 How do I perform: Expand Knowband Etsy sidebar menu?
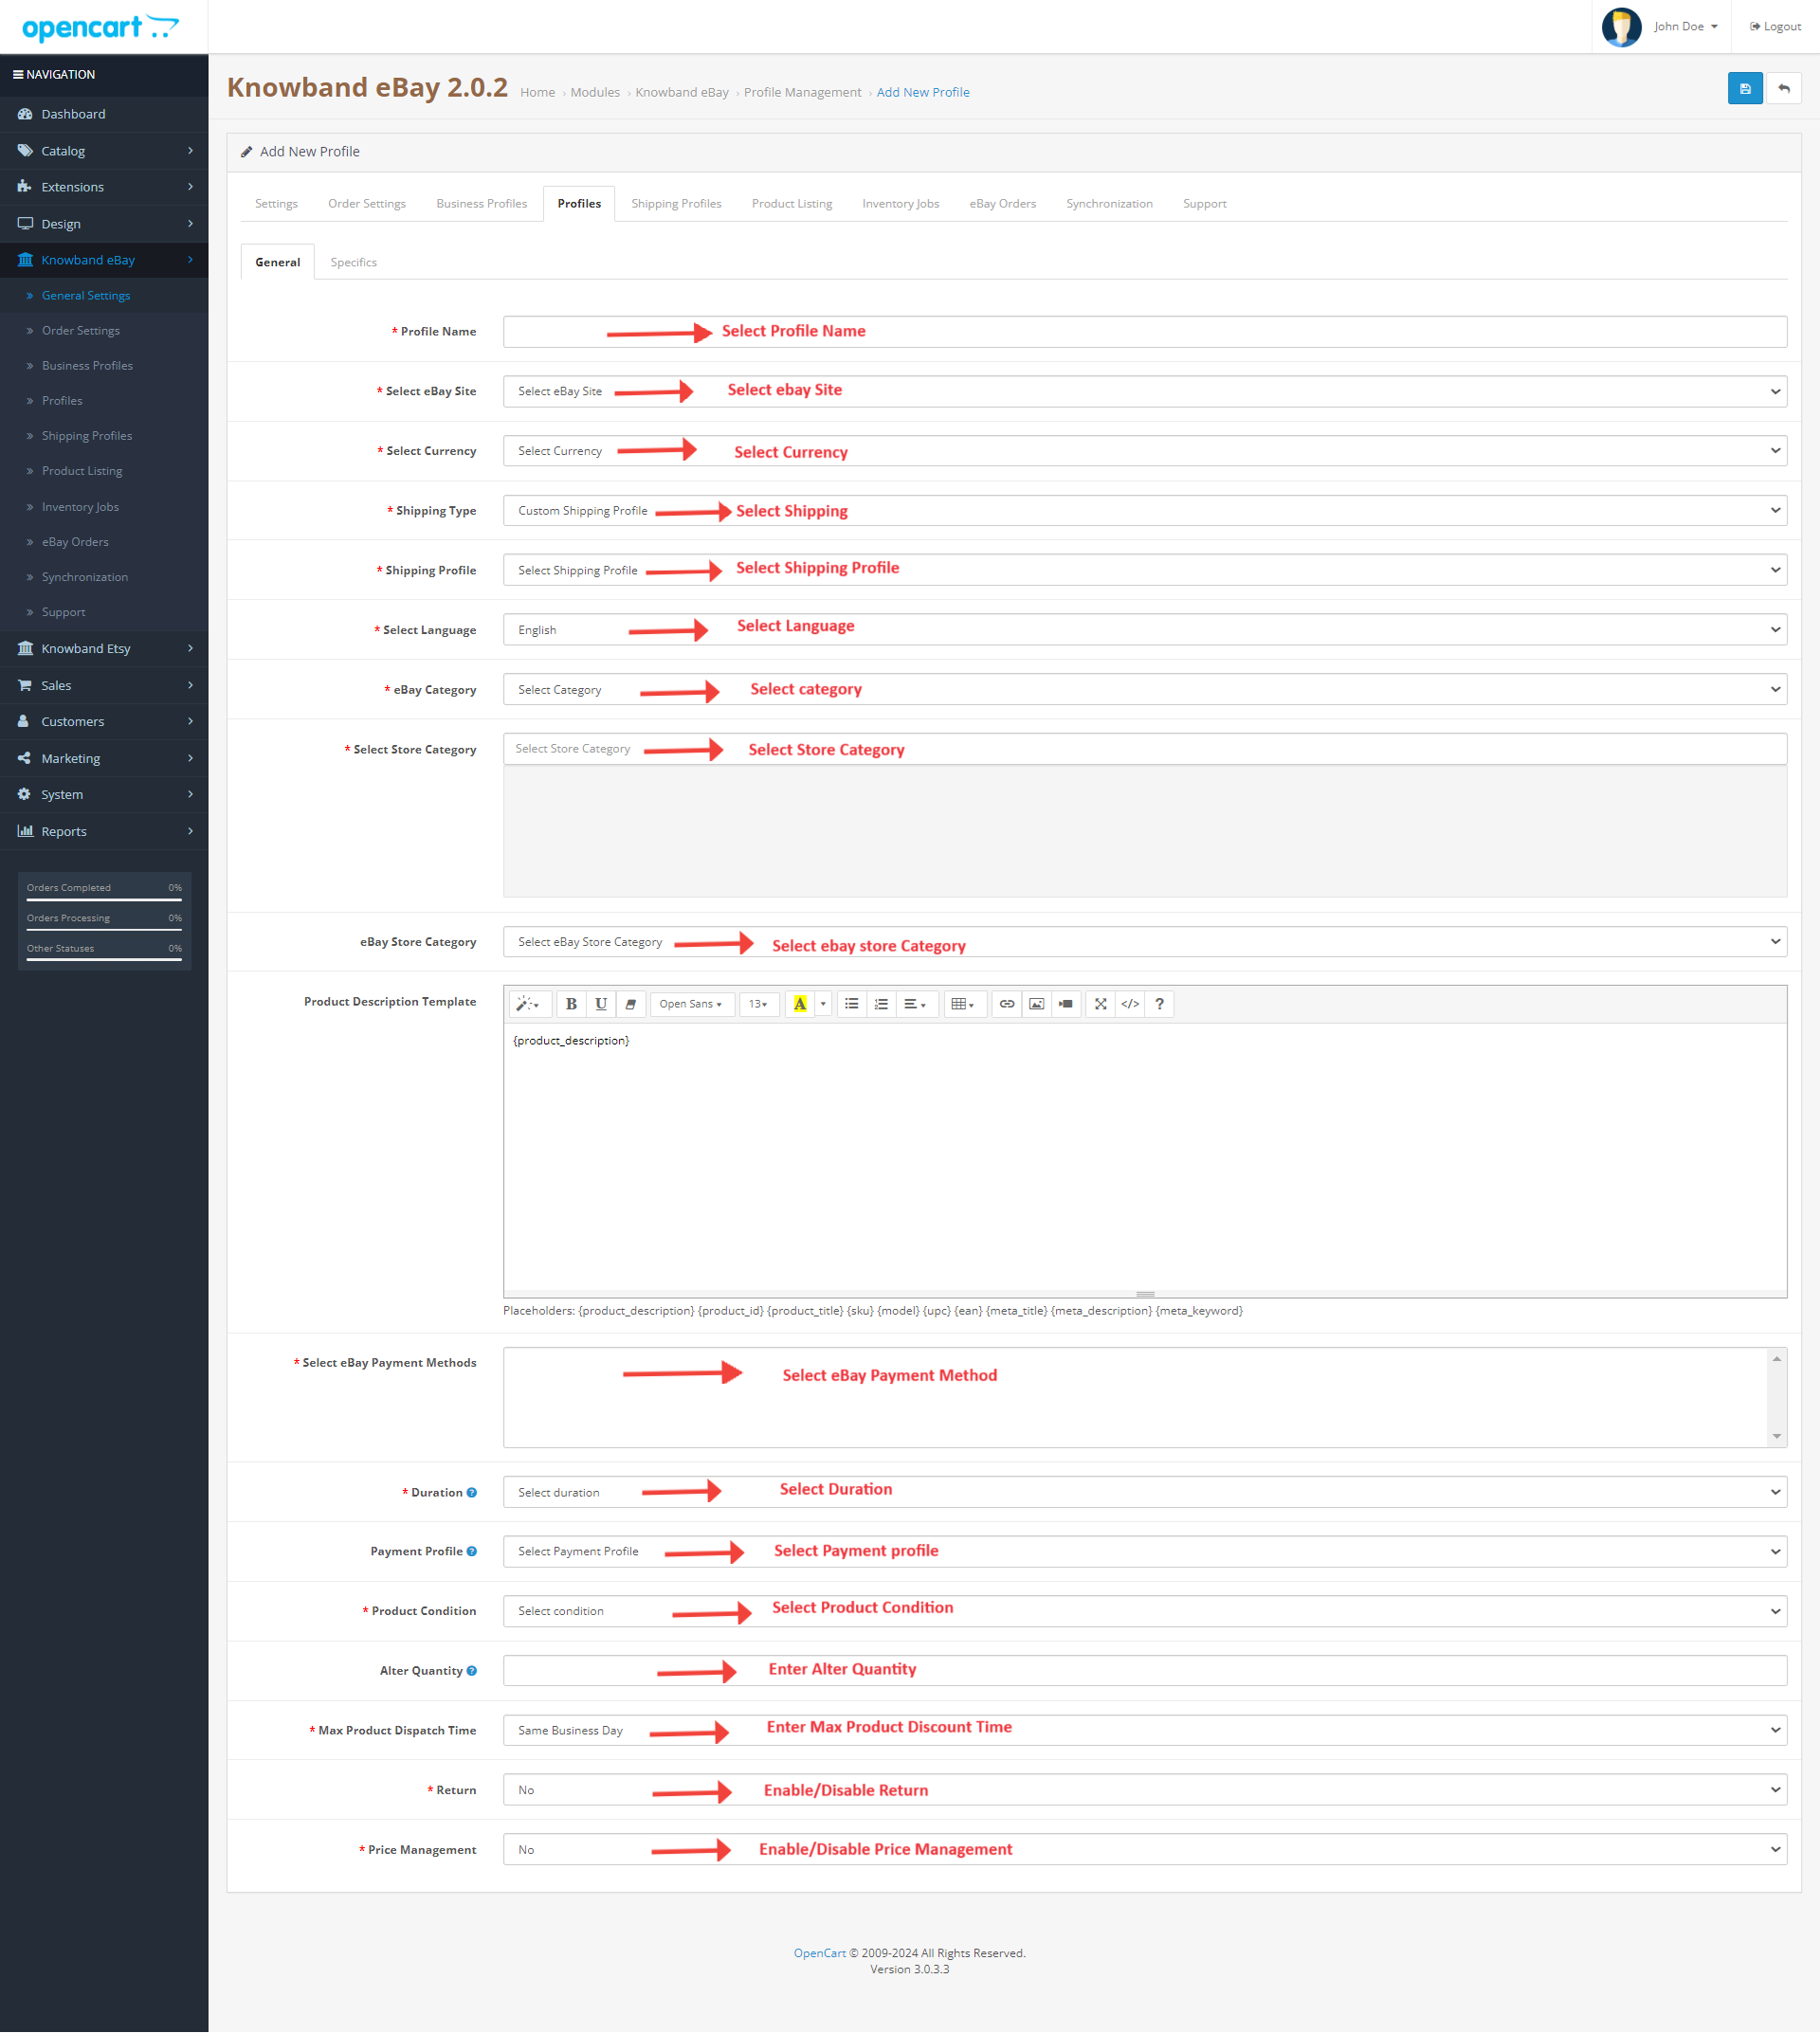pos(104,649)
